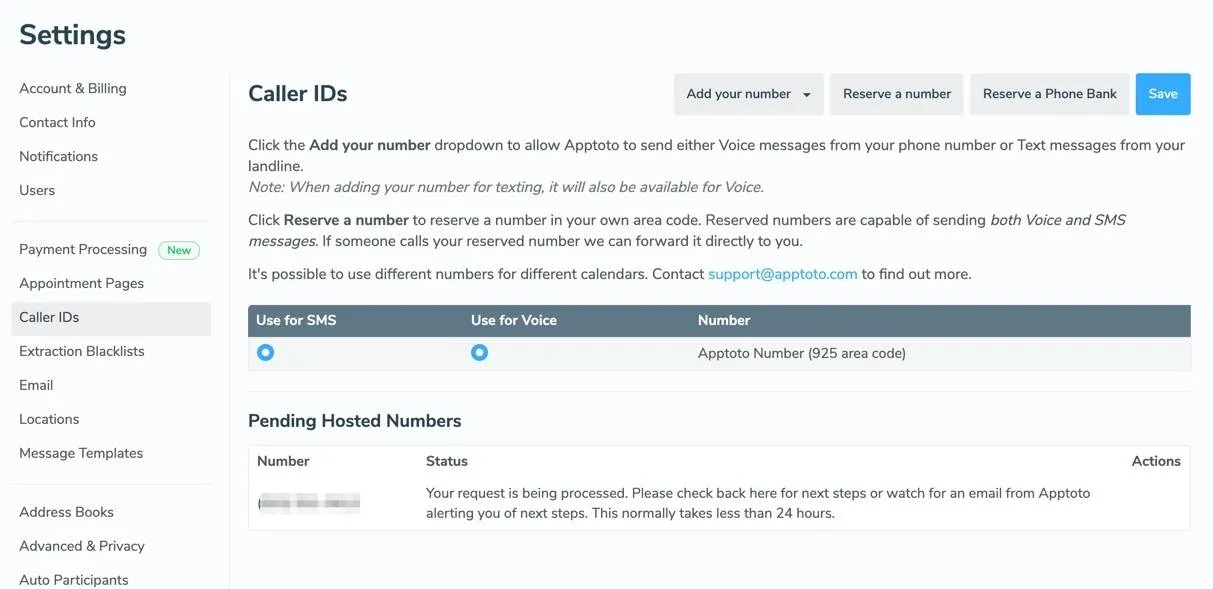Open Payment Processing settings

point(82,249)
